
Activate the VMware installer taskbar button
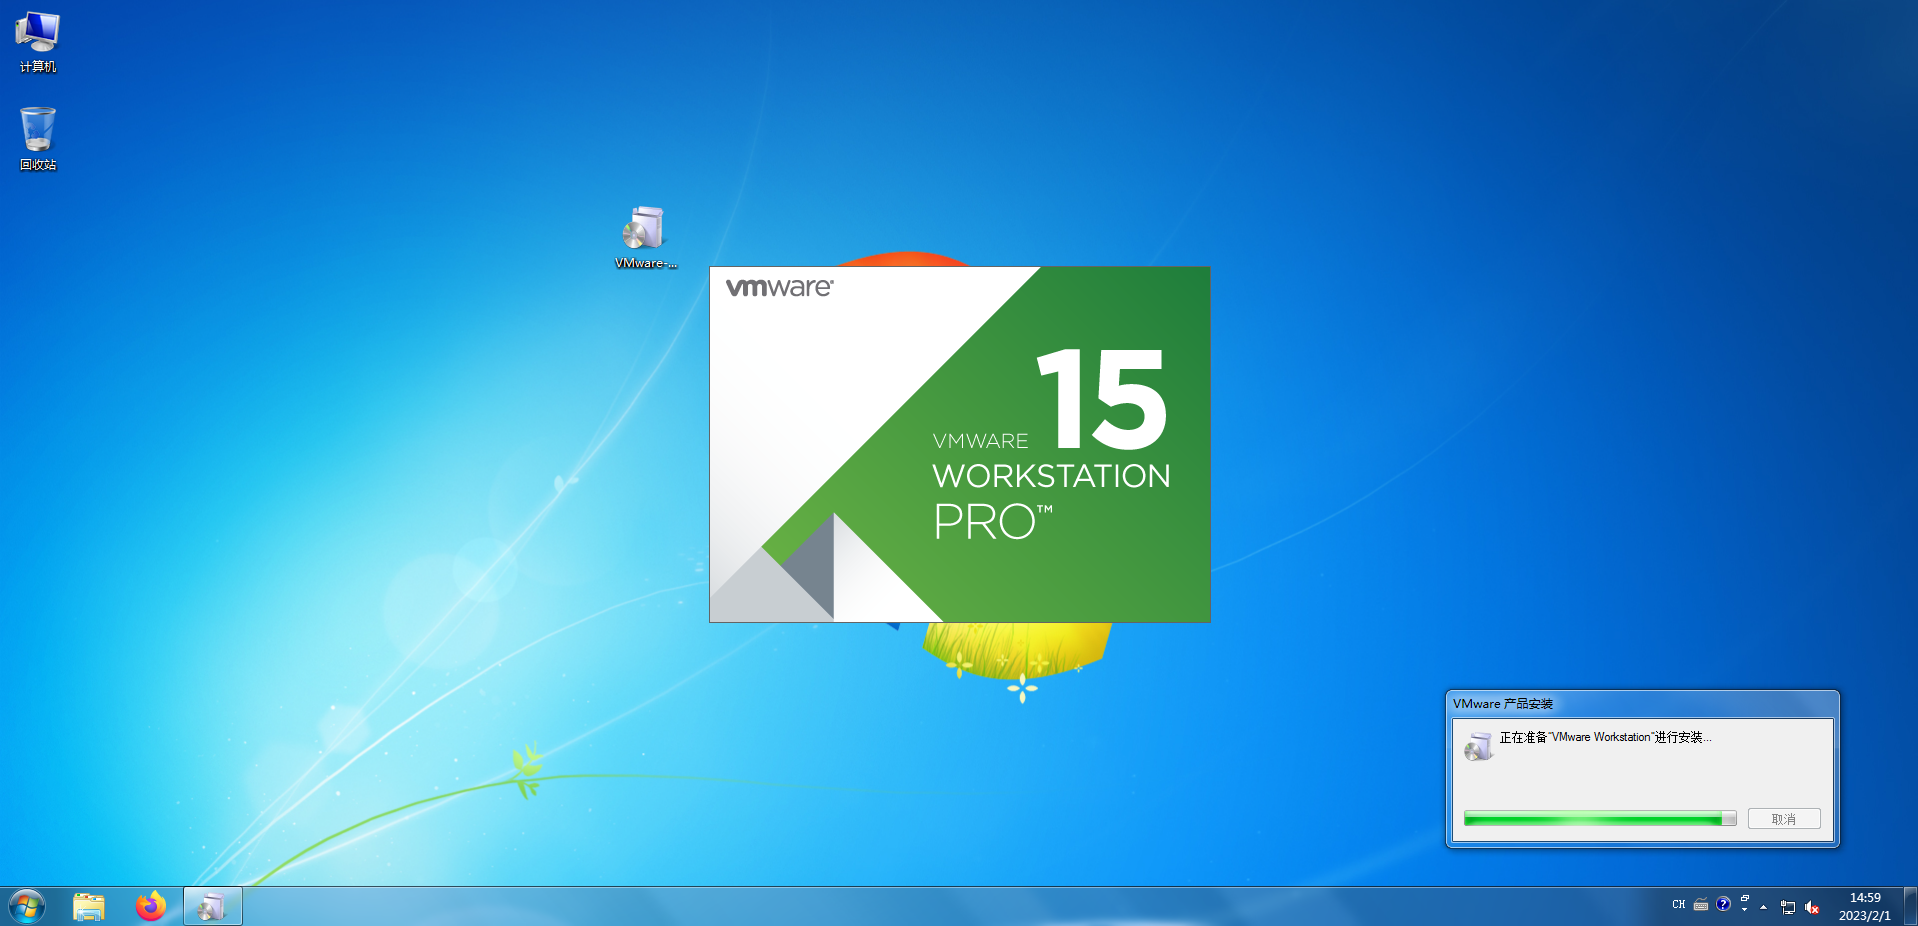pos(213,907)
